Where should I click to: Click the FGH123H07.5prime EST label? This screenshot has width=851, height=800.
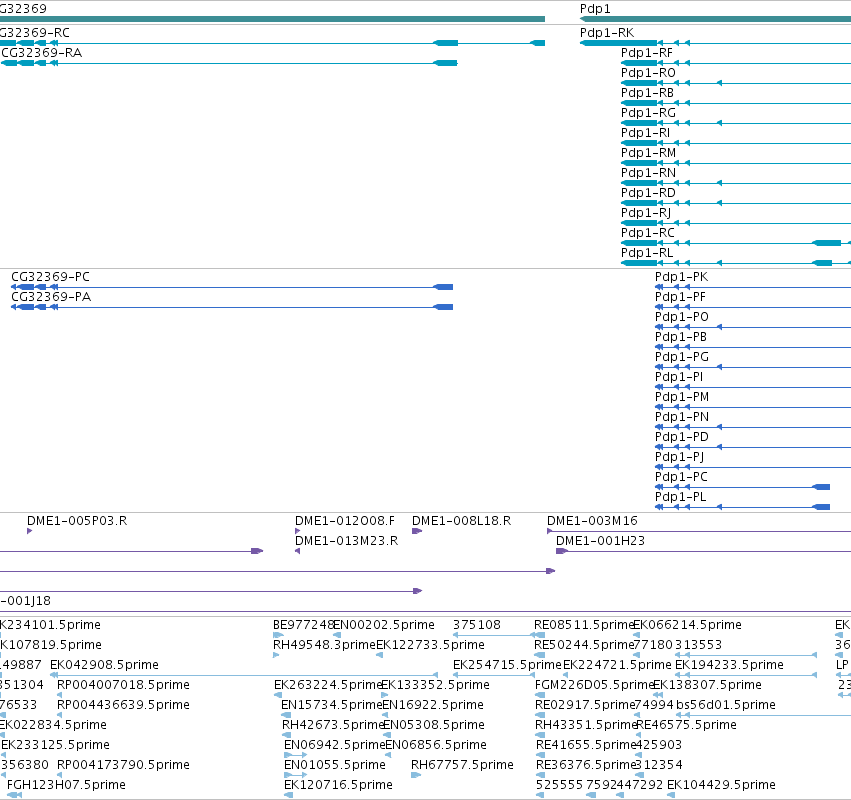(x=66, y=785)
